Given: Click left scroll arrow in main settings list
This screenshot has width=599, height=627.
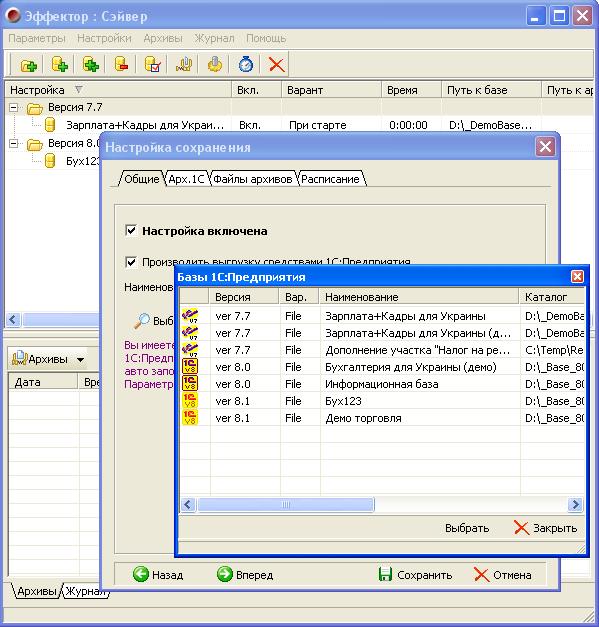Looking at the screenshot, I should pyautogui.click(x=13, y=319).
